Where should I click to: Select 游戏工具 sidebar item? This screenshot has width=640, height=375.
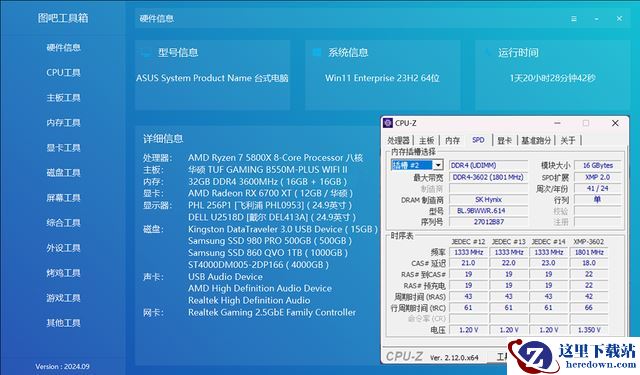tap(63, 298)
